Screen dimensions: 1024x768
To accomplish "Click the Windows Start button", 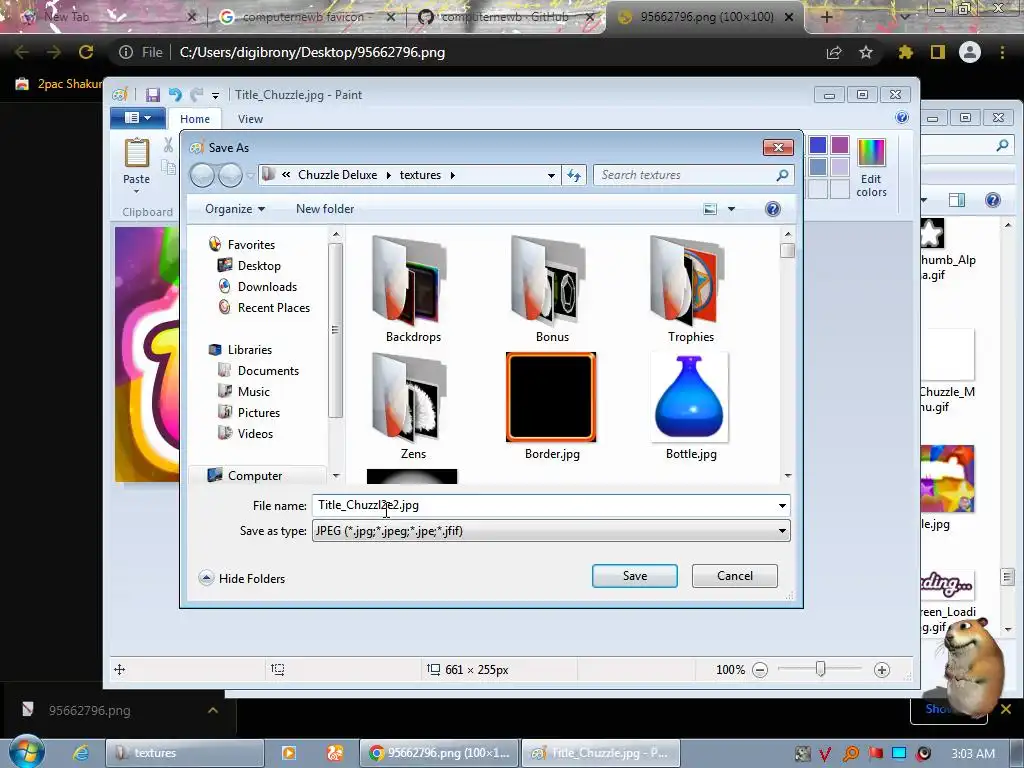I will 26,751.
